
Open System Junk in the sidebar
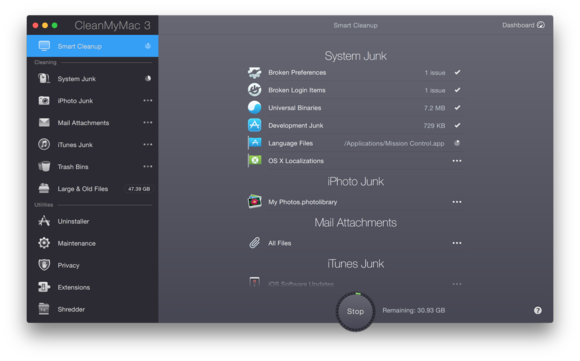pos(92,79)
